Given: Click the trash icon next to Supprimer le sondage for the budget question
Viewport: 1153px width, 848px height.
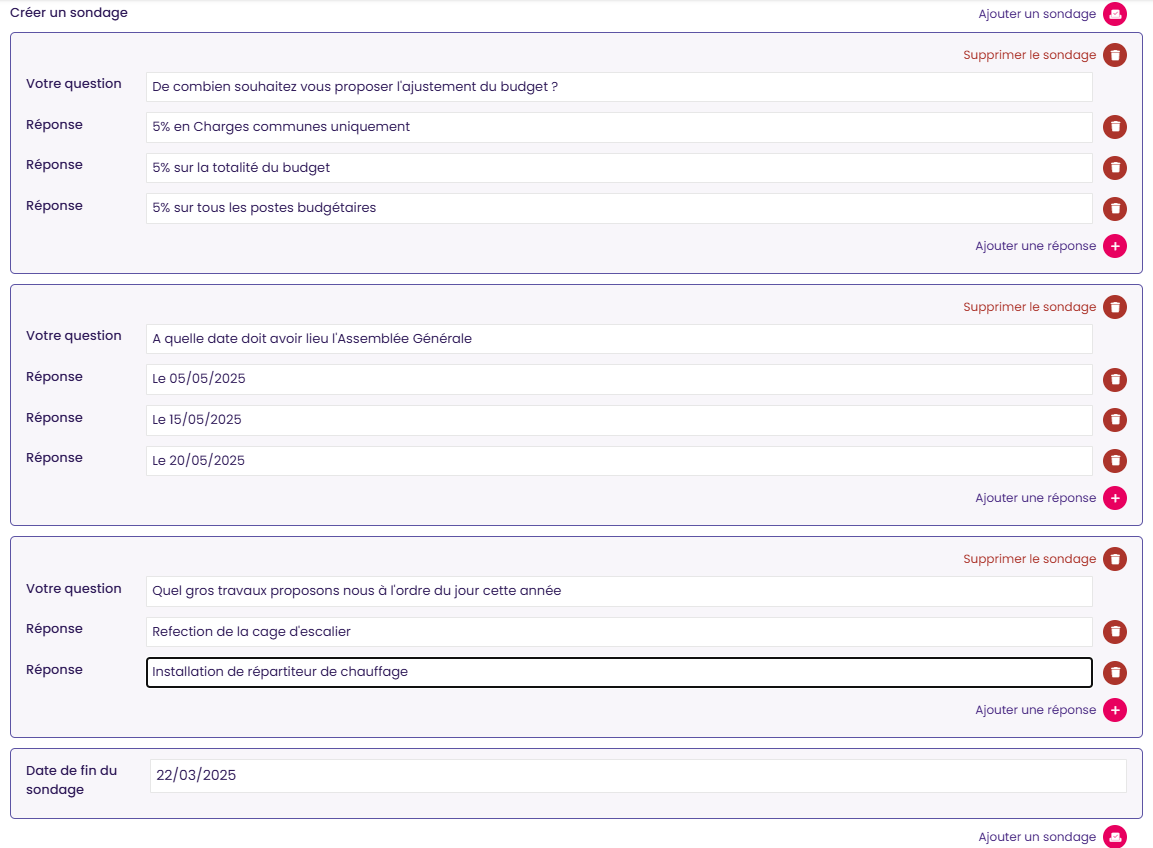Looking at the screenshot, I should [x=1115, y=55].
